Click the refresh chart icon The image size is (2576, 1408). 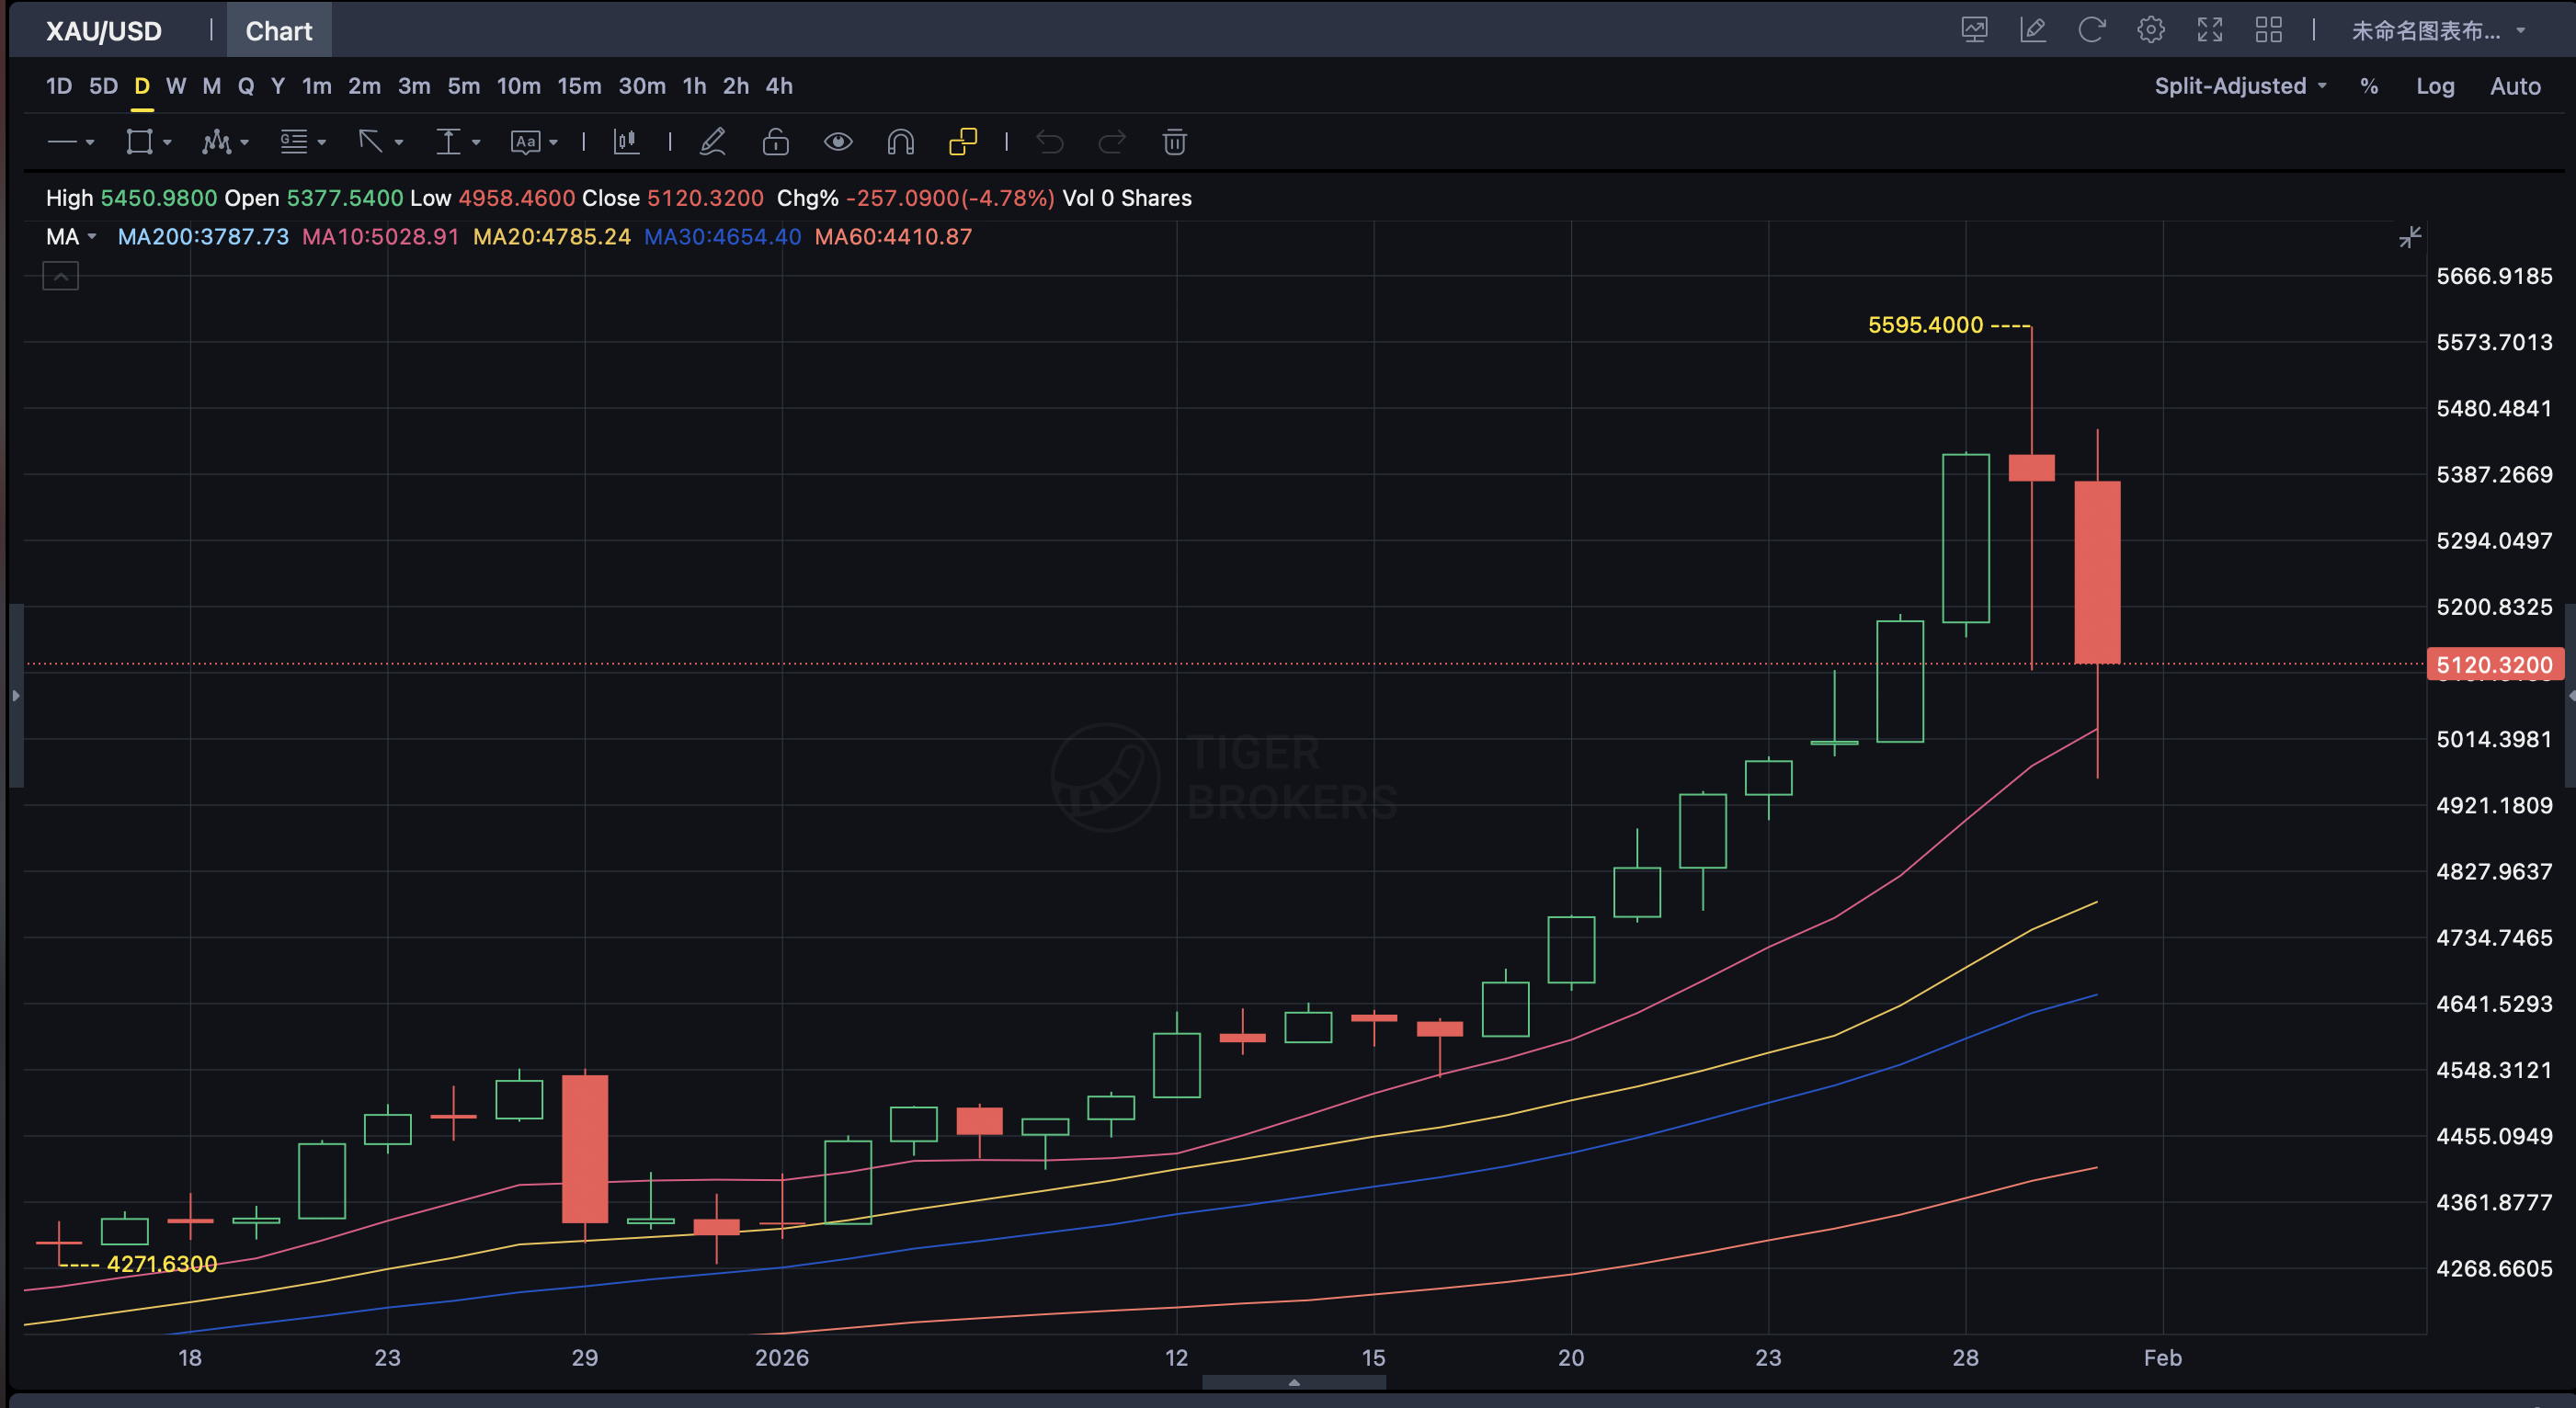click(x=2091, y=30)
